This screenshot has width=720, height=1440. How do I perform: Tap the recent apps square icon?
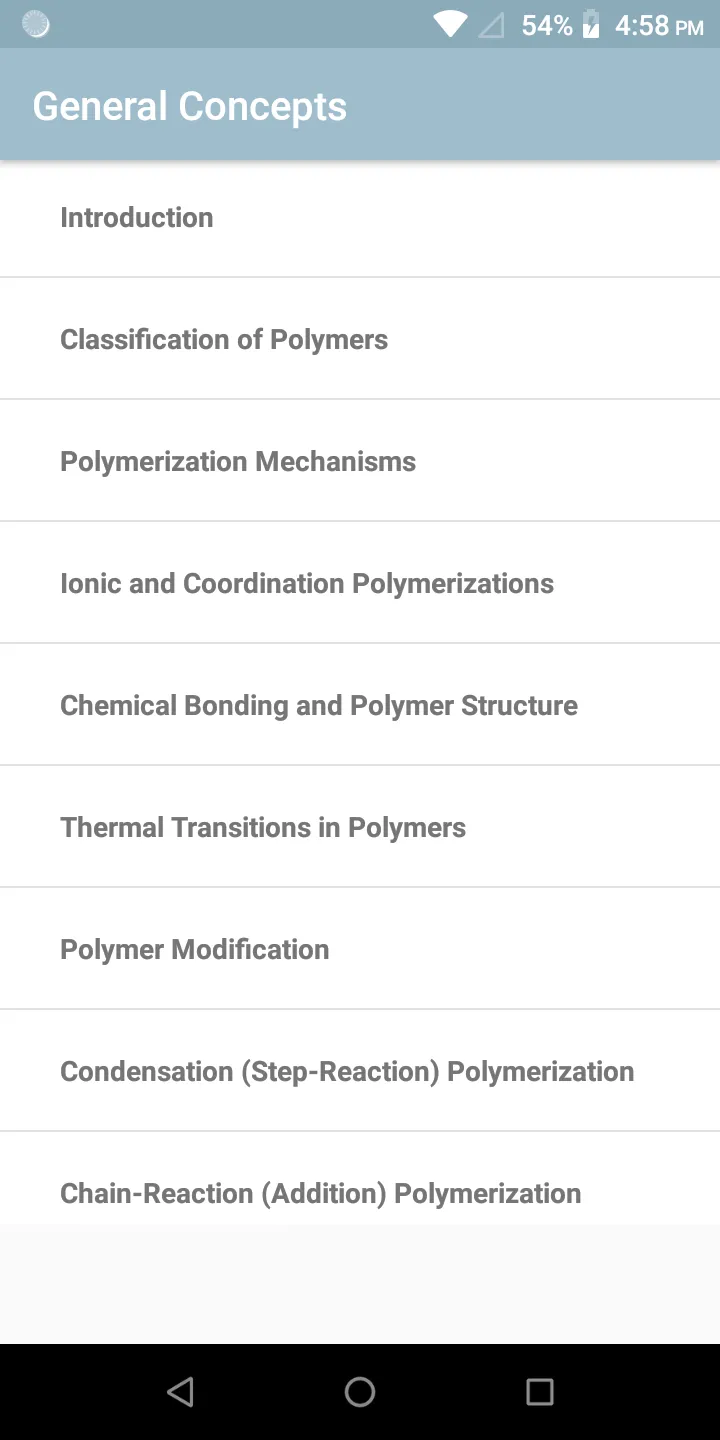coord(540,1392)
